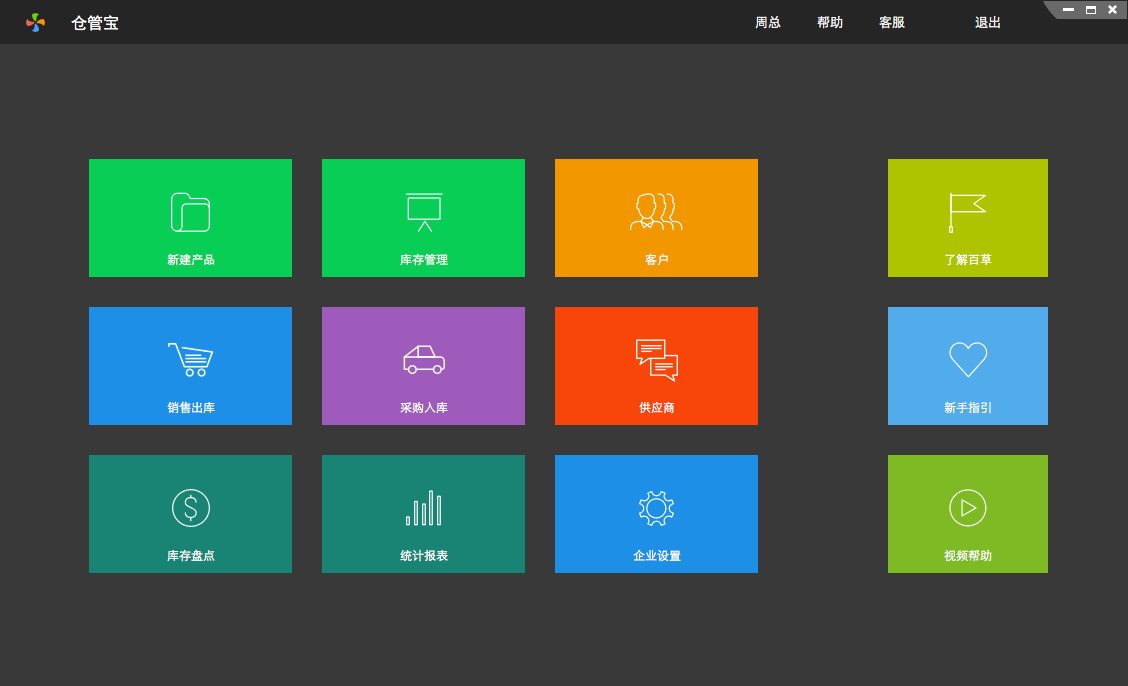Screen dimensions: 1128x686
Task: Open the 统计报表 bar chart icon
Action: [423, 508]
